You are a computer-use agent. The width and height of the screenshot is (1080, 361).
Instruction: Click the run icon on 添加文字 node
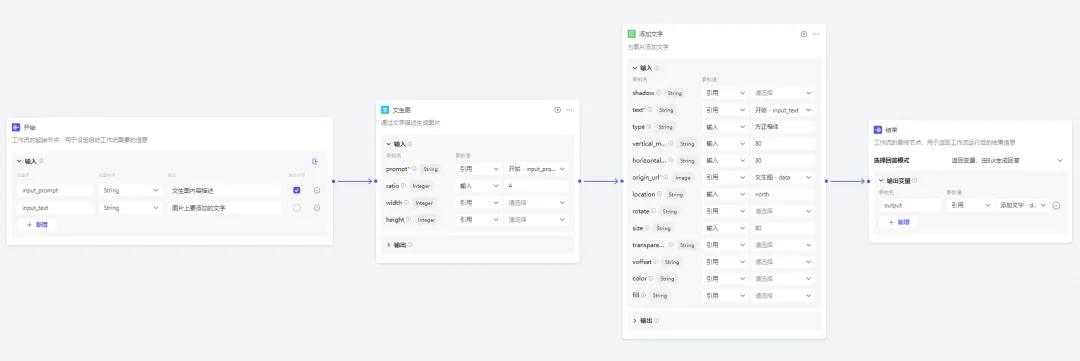(804, 34)
